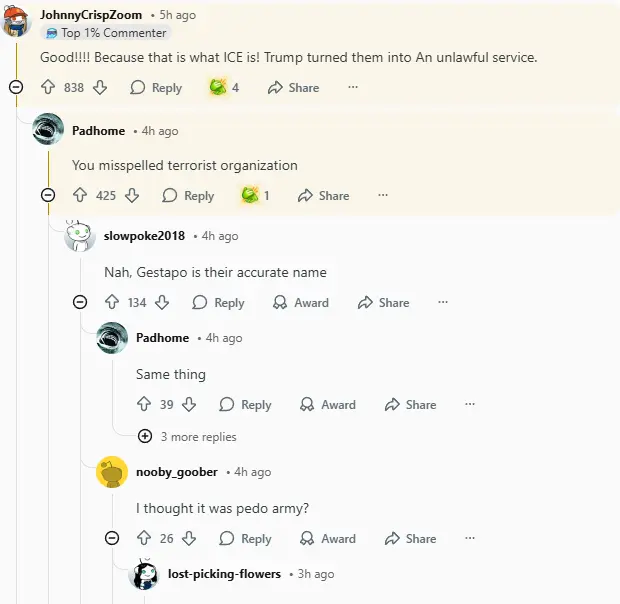The height and width of the screenshot is (604, 620).
Task: Reply to Padhome's 'Same thing' comment
Action: [x=245, y=405]
